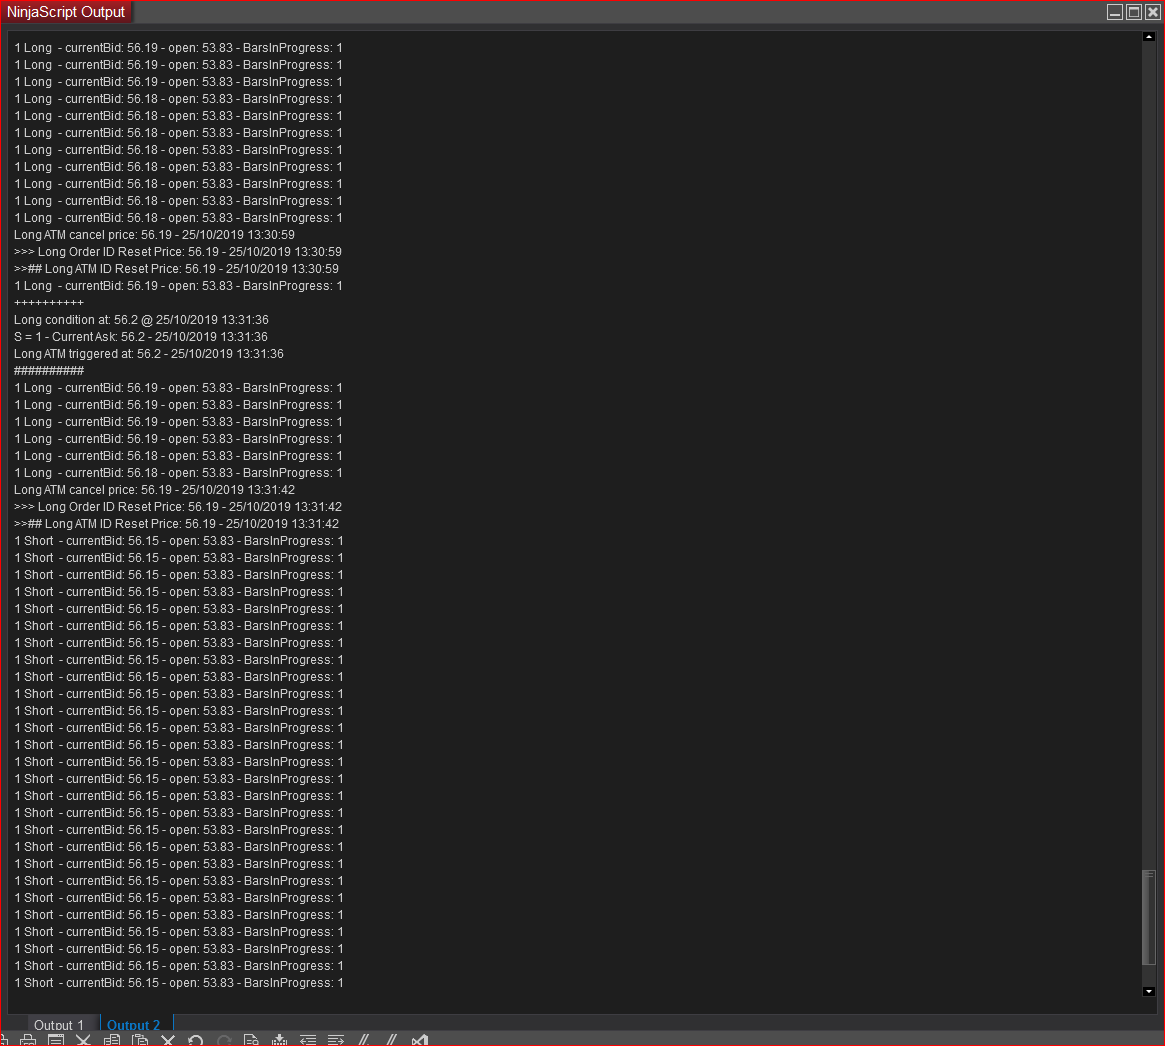Click the scissors cut icon in bottom toolbar
1165x1046 pixels.
(83, 1040)
